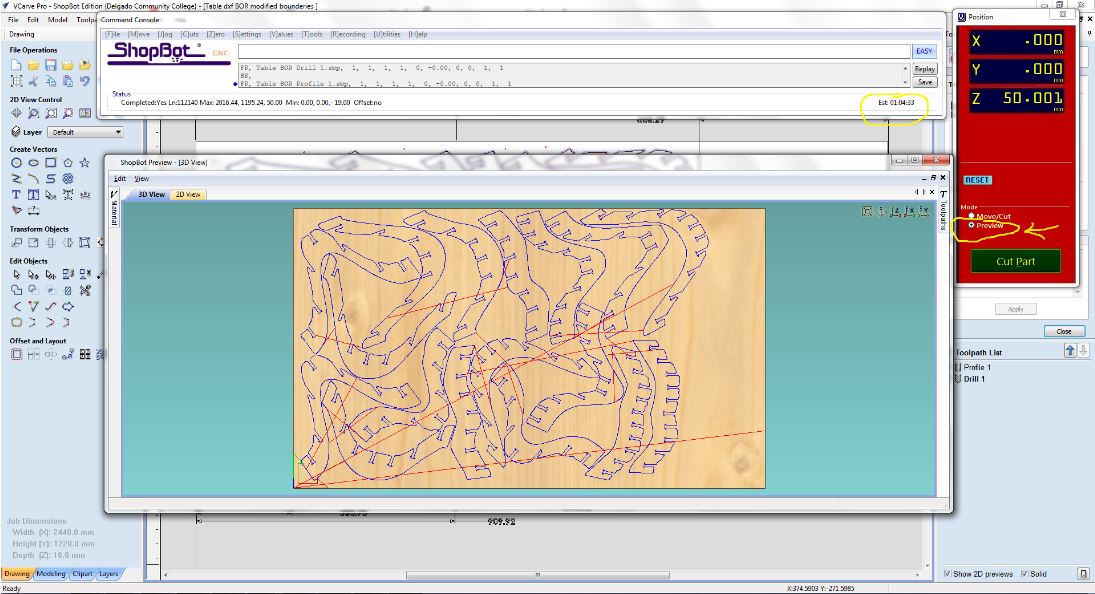Toggle Show 2D previews checkbox
Image resolution: width=1095 pixels, height=594 pixels.
pos(948,574)
